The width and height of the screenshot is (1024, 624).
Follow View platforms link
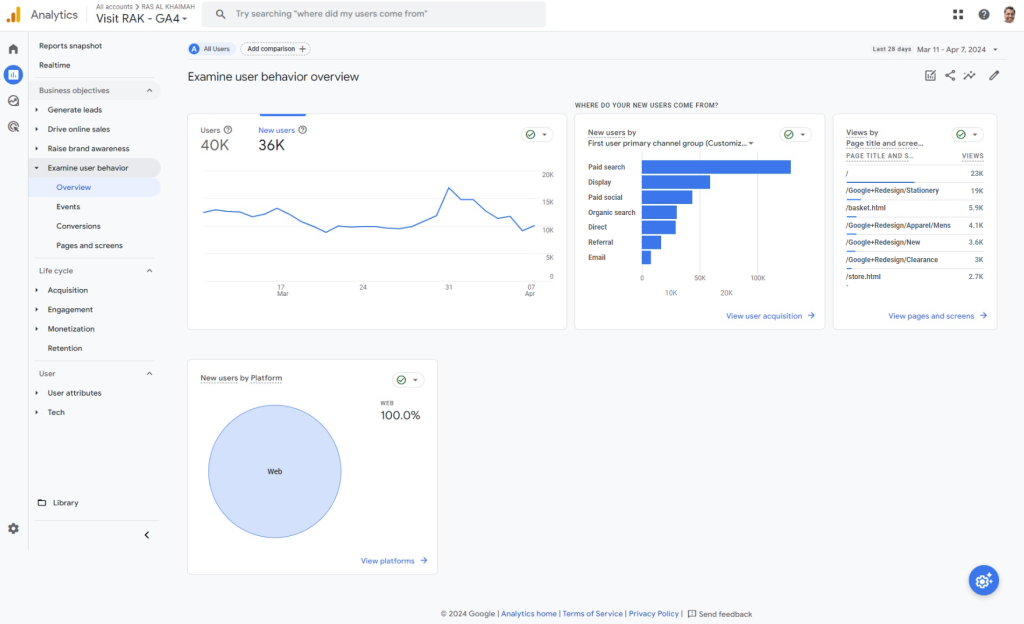[394, 561]
